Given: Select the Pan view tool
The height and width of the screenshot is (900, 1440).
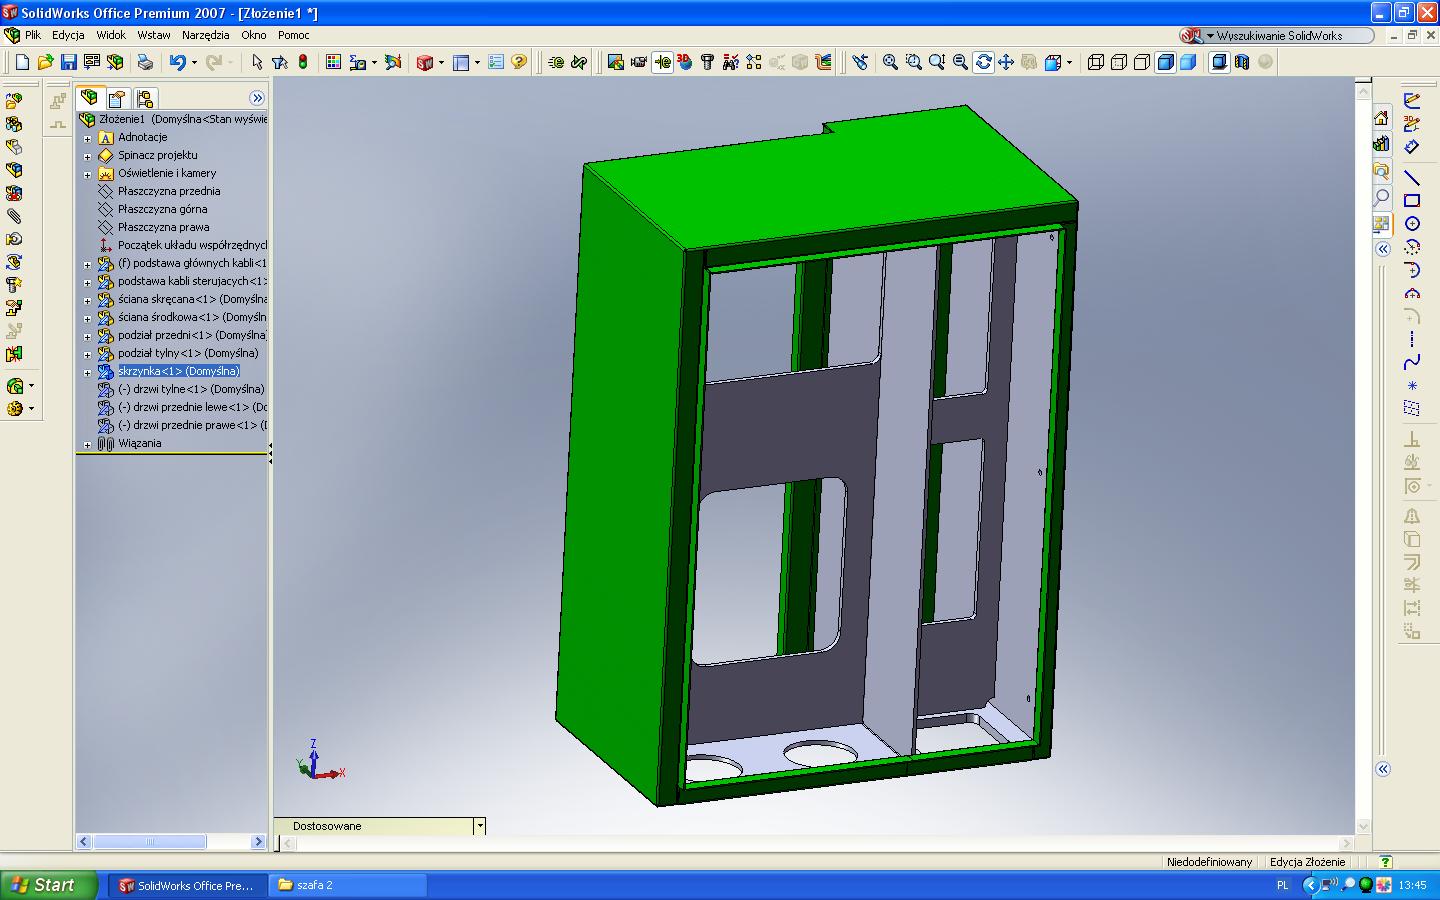Looking at the screenshot, I should (1006, 62).
